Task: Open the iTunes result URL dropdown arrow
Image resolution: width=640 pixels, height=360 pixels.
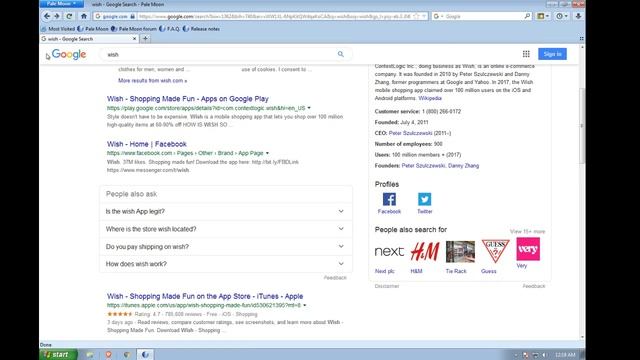Action: pyautogui.click(x=304, y=305)
